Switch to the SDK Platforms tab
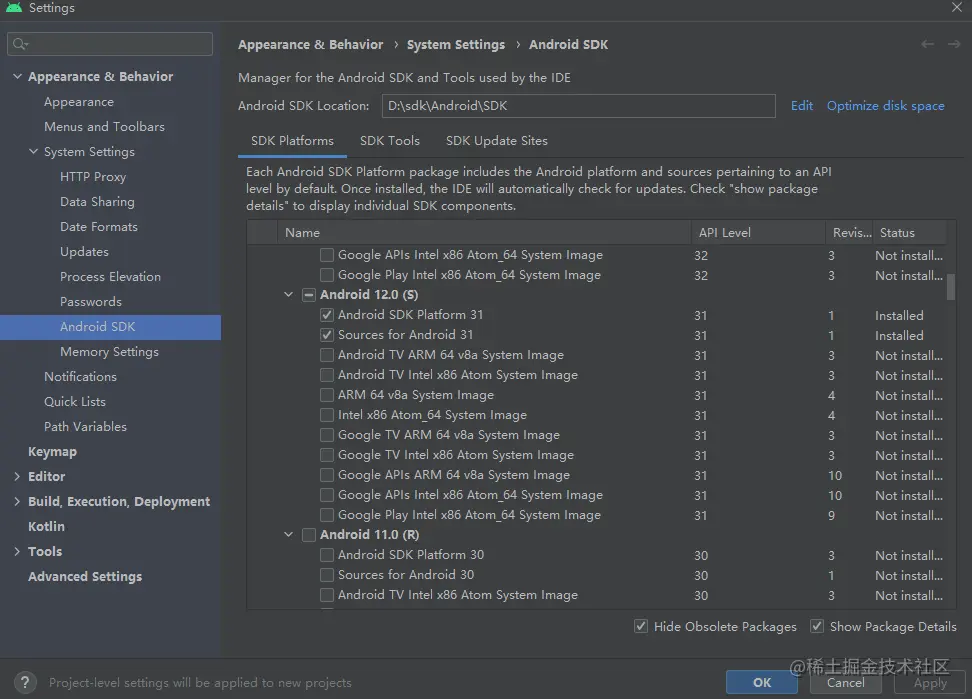972x699 pixels. [292, 141]
